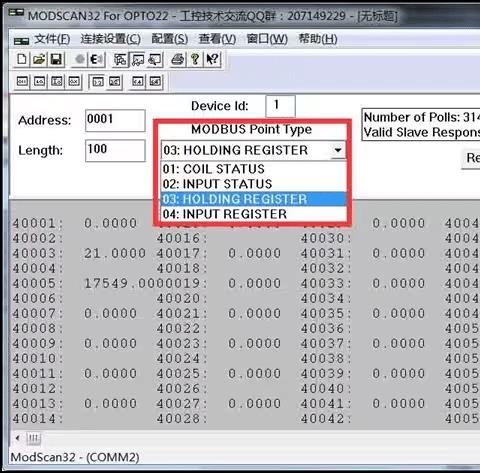Click the document icon left of 文件 menu
The width and height of the screenshot is (480, 473).
pos(22,41)
